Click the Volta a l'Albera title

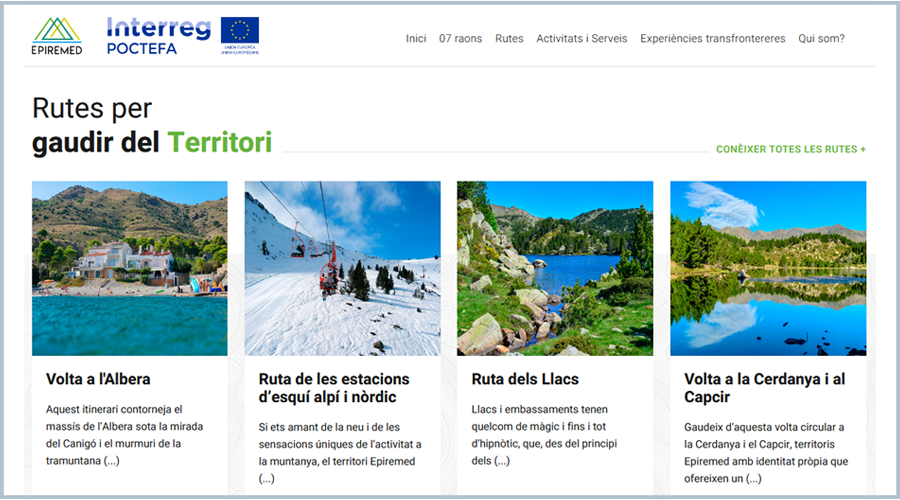pos(98,379)
